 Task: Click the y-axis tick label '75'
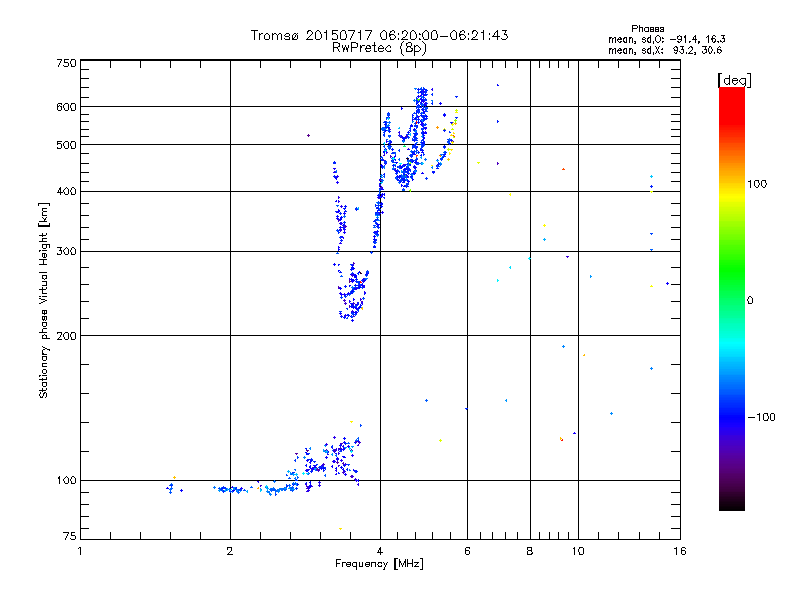click(x=70, y=536)
